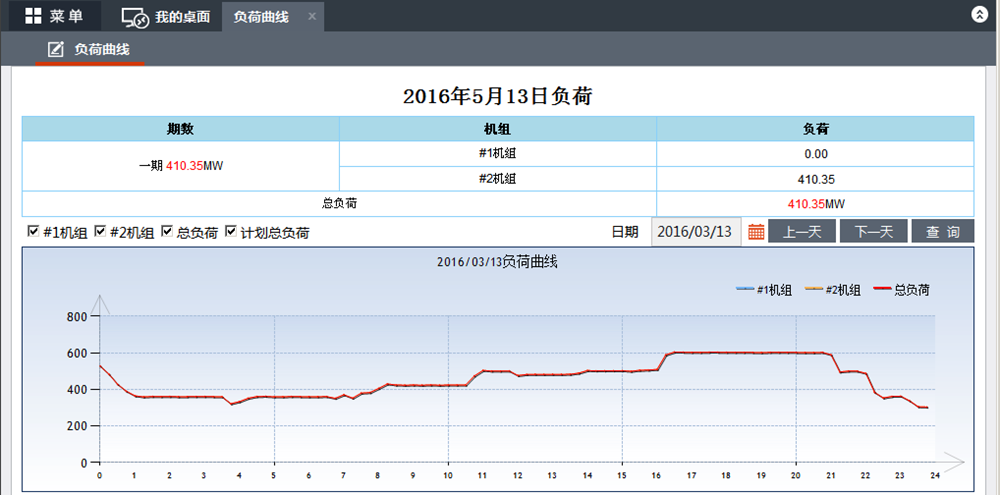Image resolution: width=1000 pixels, height=495 pixels.
Task: Click the My Desktop monitor icon
Action: [x=135, y=17]
